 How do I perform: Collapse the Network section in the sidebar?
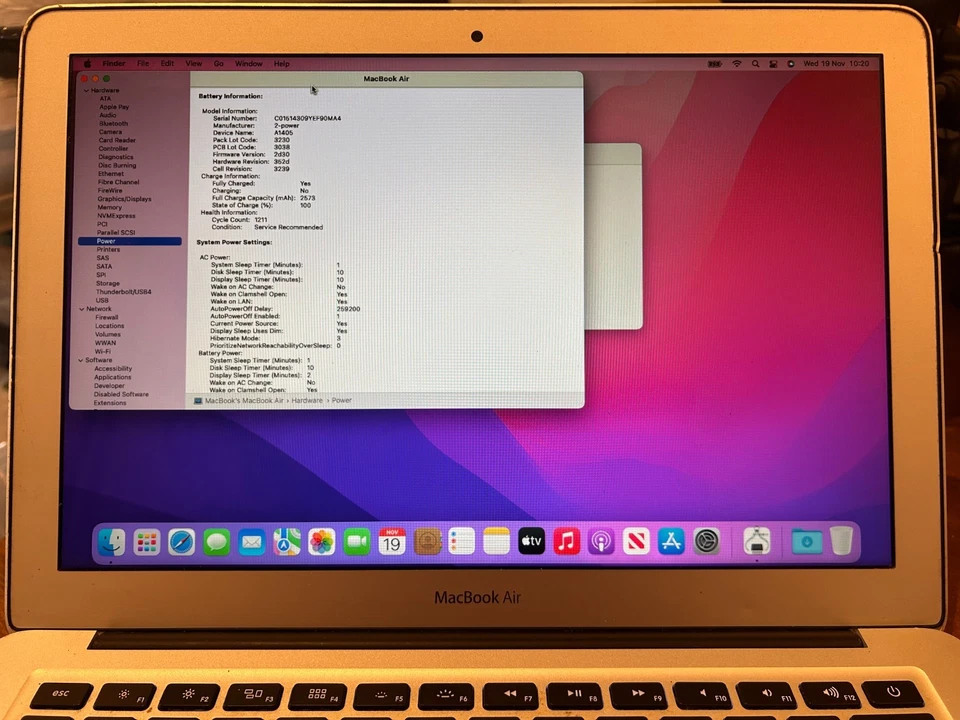click(83, 308)
